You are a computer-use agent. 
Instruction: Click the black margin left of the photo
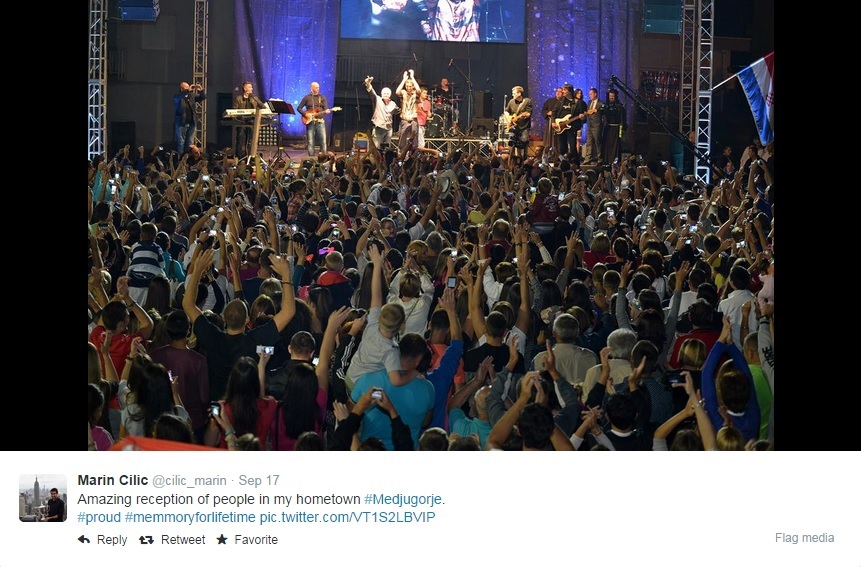tap(44, 225)
